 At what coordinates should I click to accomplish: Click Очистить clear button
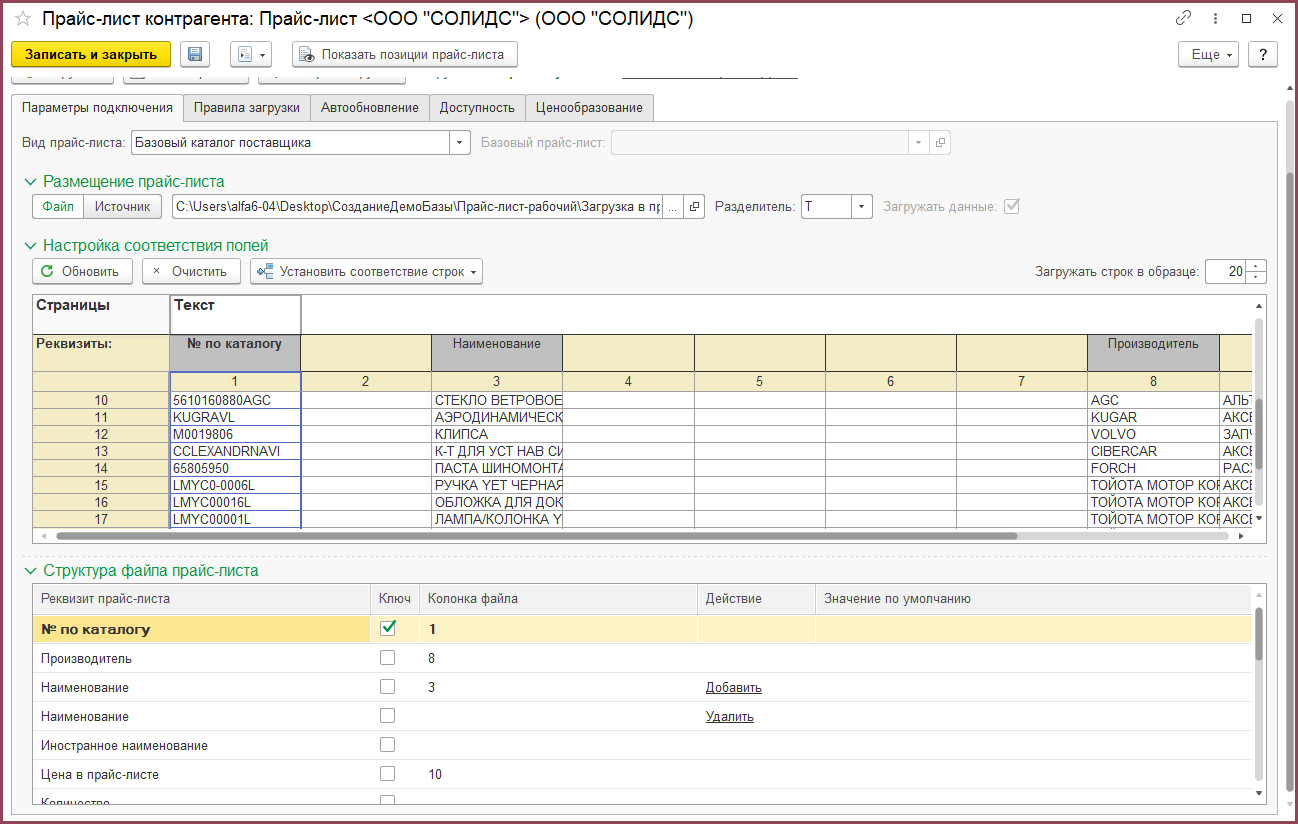coord(191,271)
